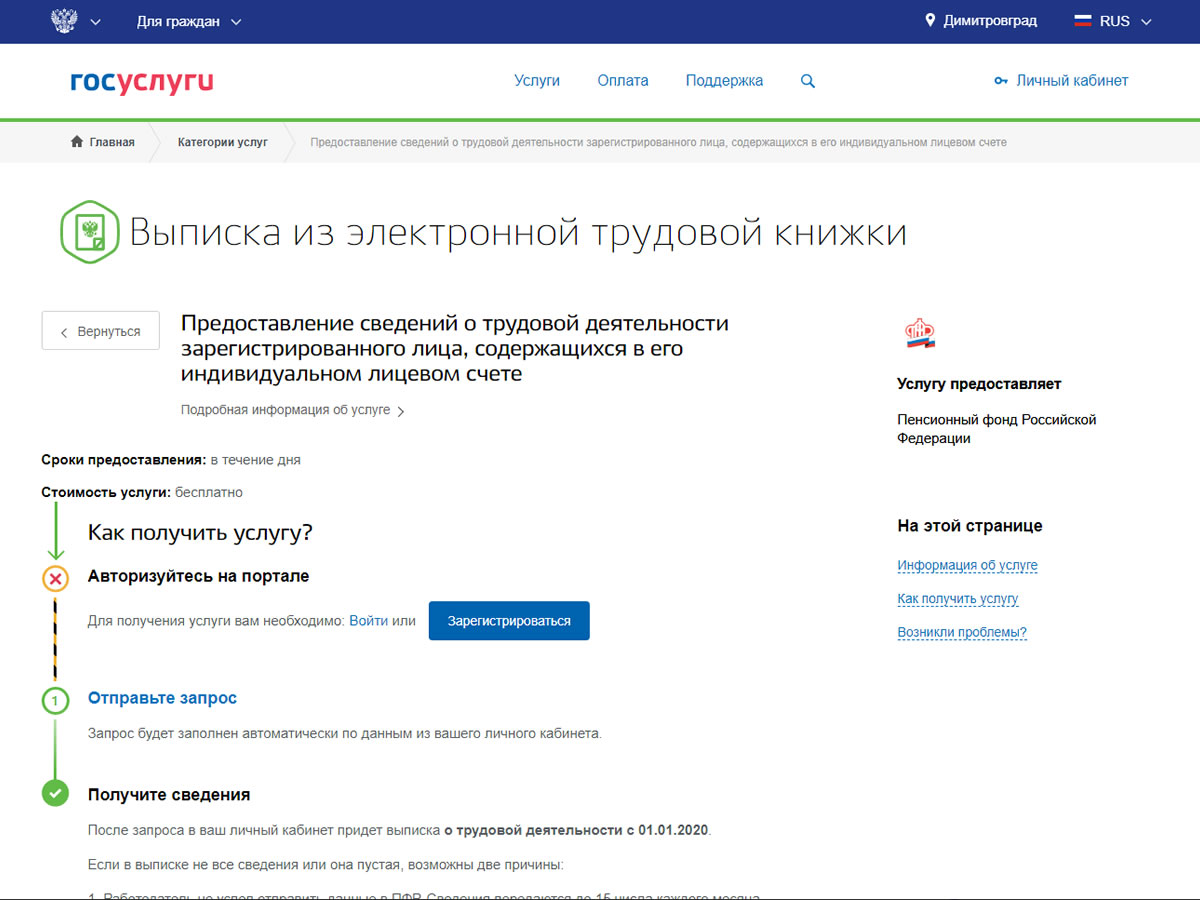1200x900 pixels.
Task: Go to homepage via госуслуги logo
Action: tap(142, 82)
